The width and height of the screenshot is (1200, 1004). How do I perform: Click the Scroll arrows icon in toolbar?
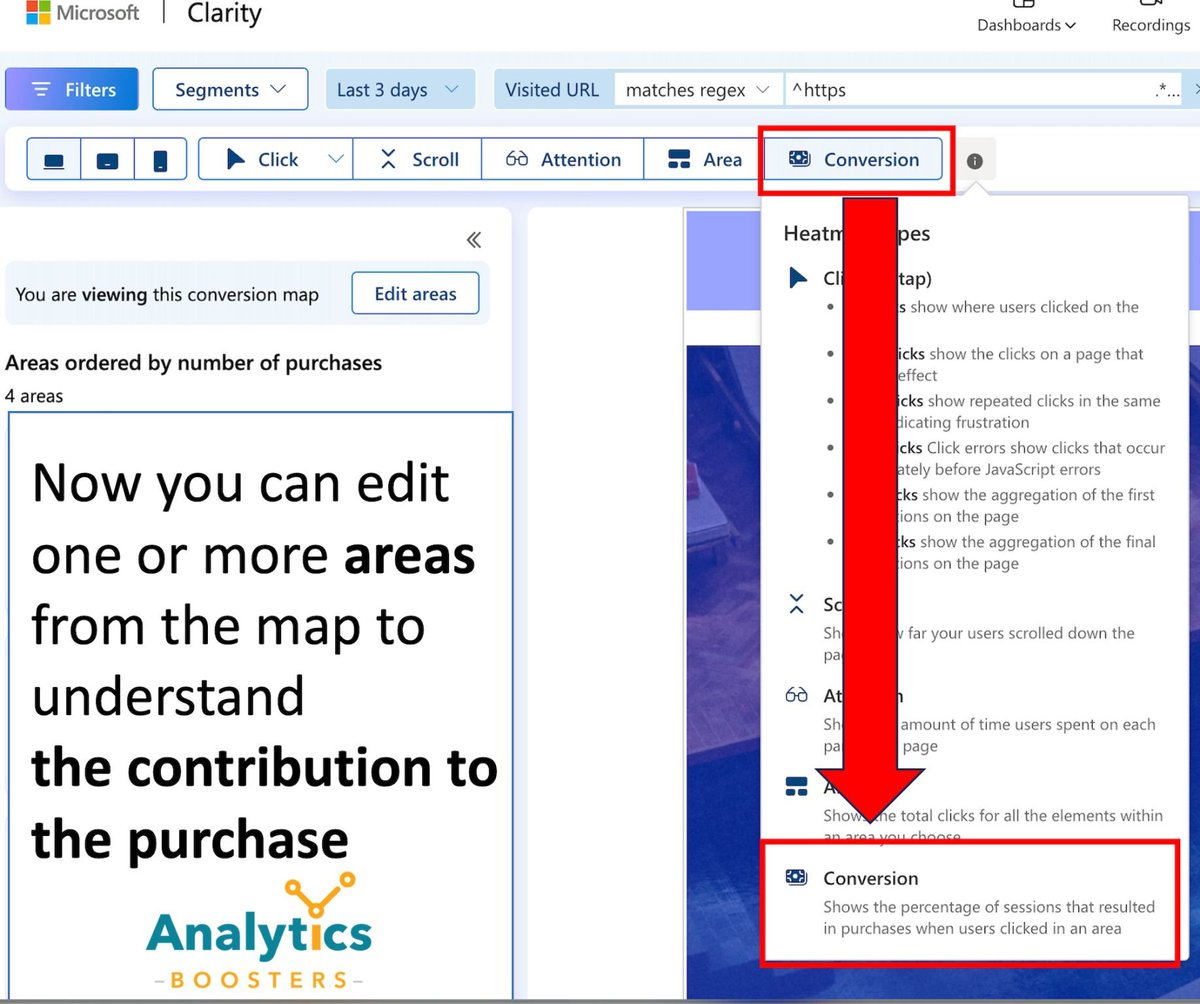pos(389,160)
